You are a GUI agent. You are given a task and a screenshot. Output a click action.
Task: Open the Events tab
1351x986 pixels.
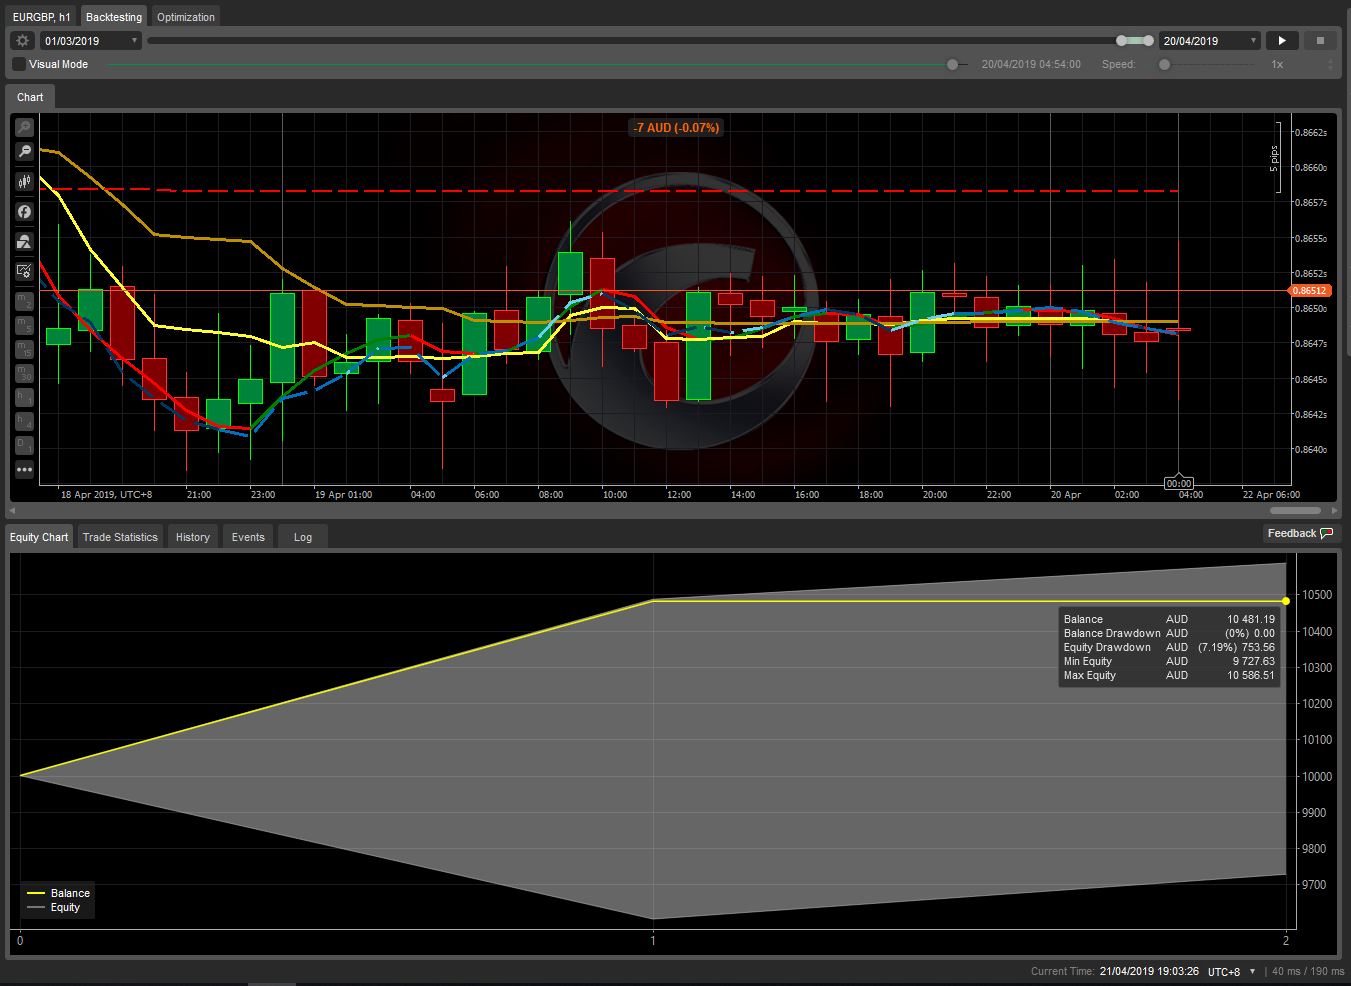point(248,537)
